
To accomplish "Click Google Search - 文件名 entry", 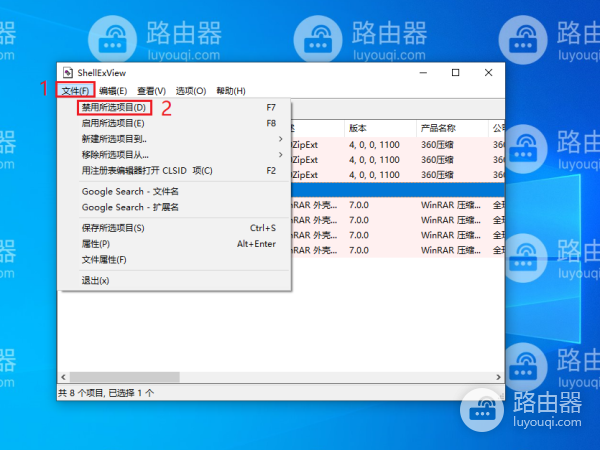I will pos(176,191).
